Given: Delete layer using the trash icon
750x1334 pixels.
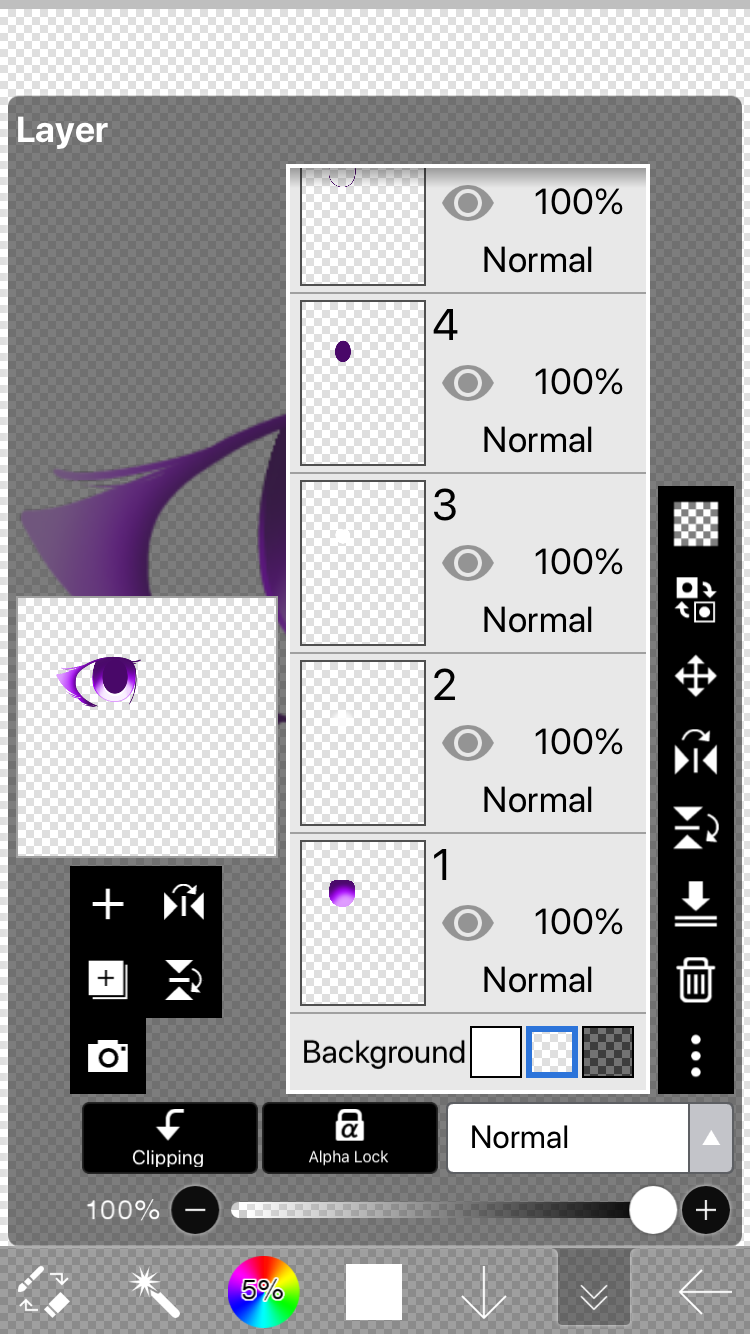Looking at the screenshot, I should click(x=695, y=979).
